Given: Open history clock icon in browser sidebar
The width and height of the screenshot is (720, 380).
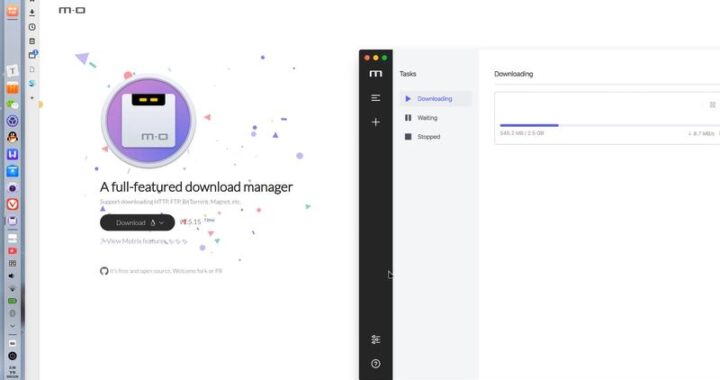Looking at the screenshot, I should click(x=32, y=27).
